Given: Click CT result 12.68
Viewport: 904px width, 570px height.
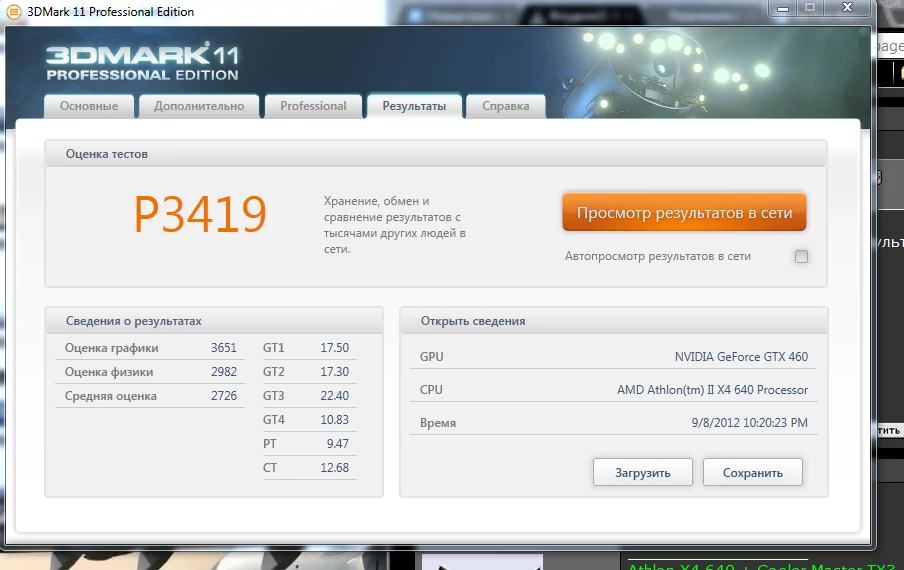Looking at the screenshot, I should pyautogui.click(x=334, y=467).
